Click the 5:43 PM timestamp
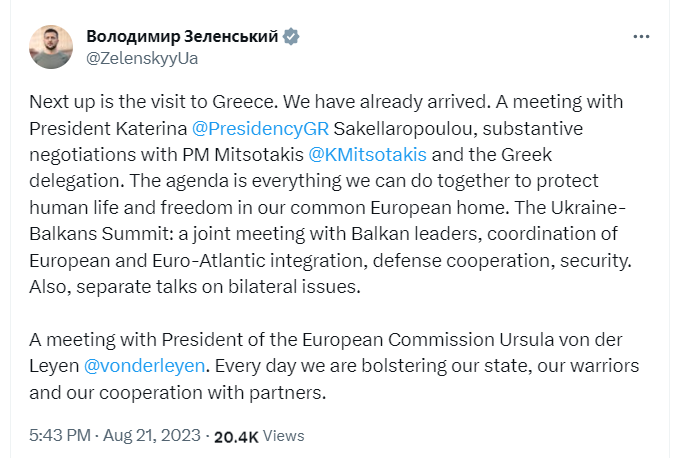This screenshot has height=458, width=678. 60,436
